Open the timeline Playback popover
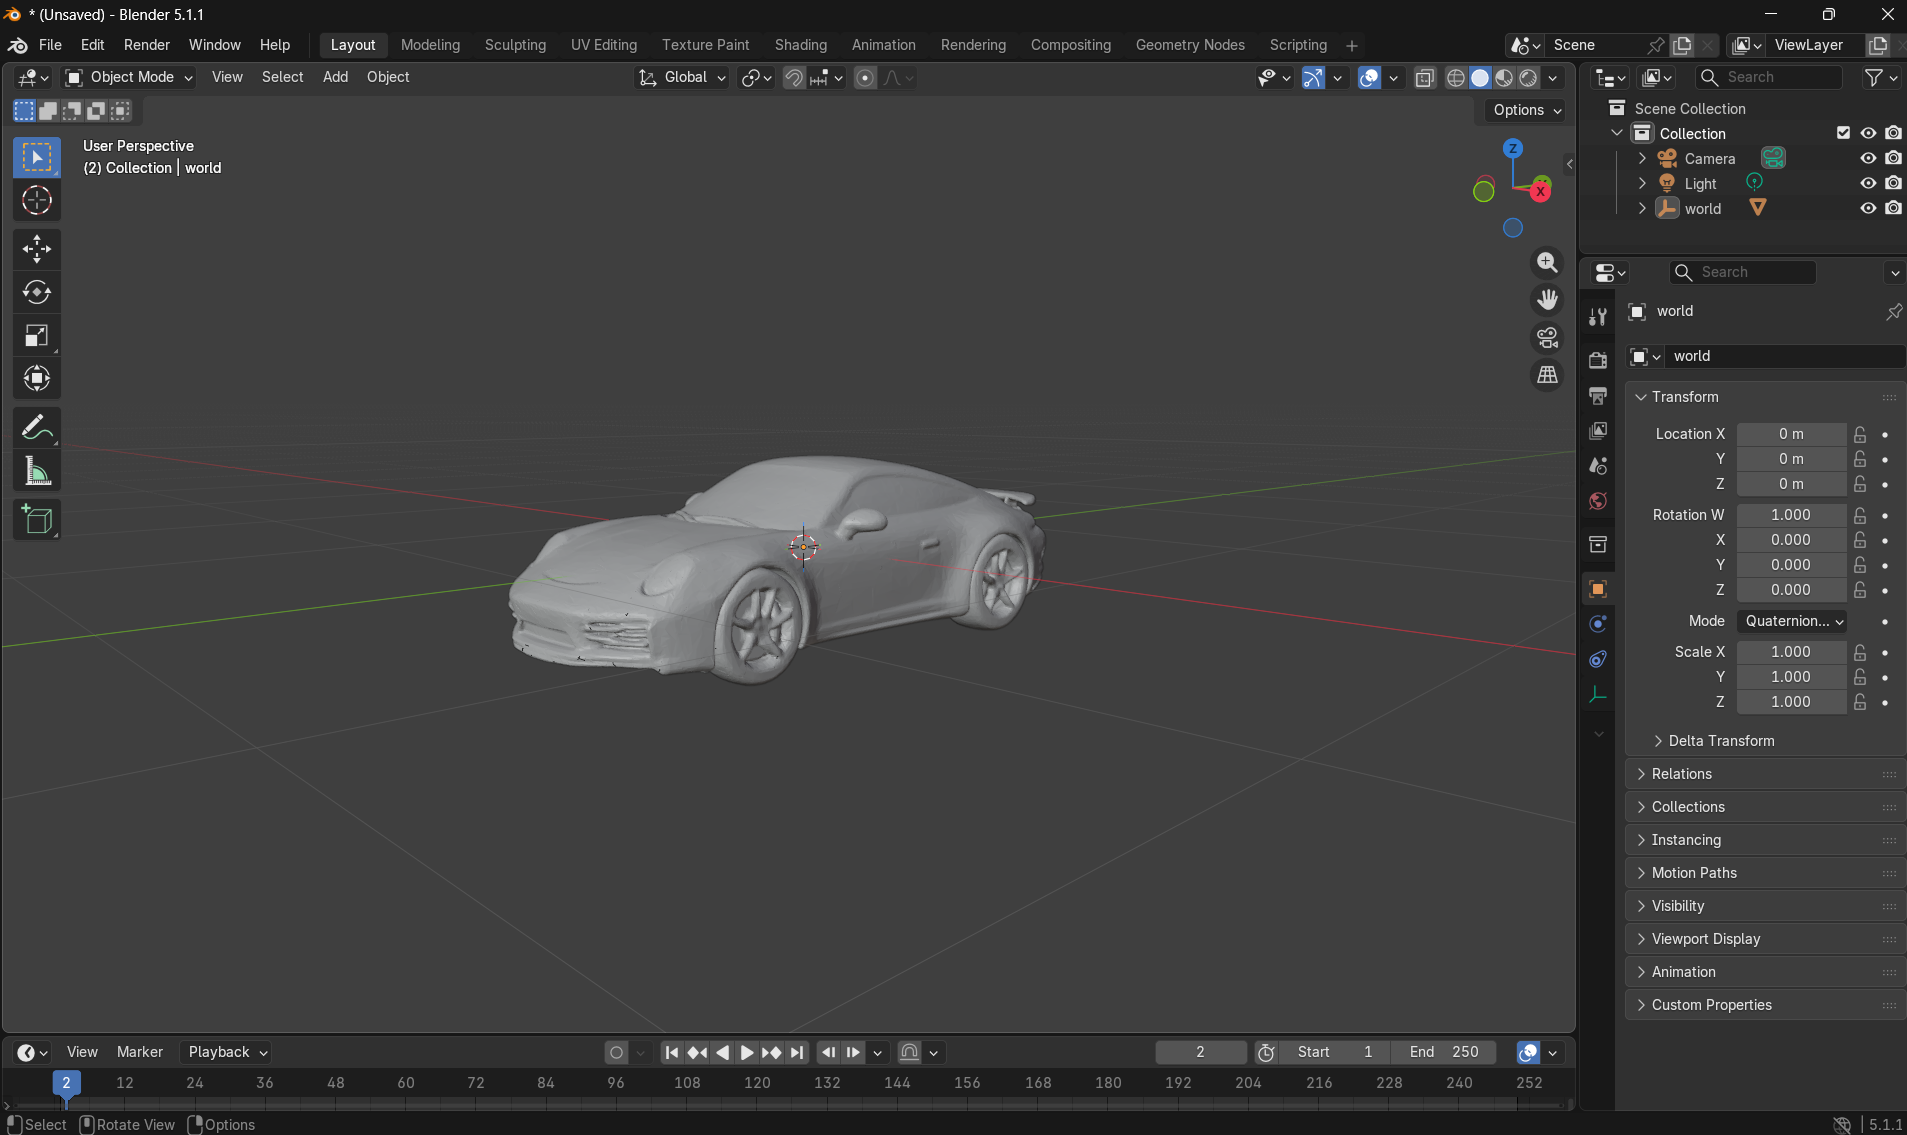This screenshot has width=1907, height=1135. [x=226, y=1052]
